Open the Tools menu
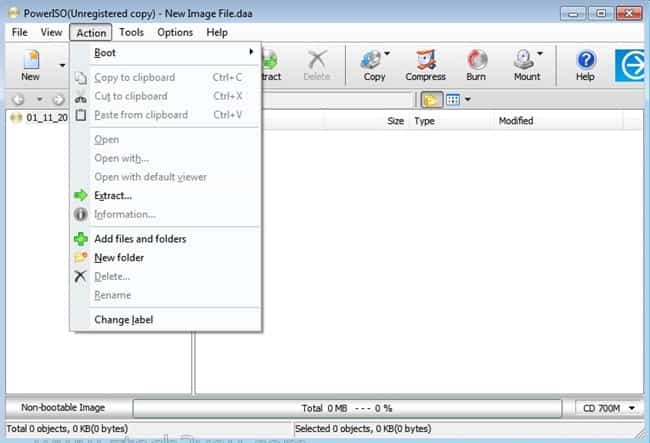The image size is (650, 443). (x=131, y=32)
